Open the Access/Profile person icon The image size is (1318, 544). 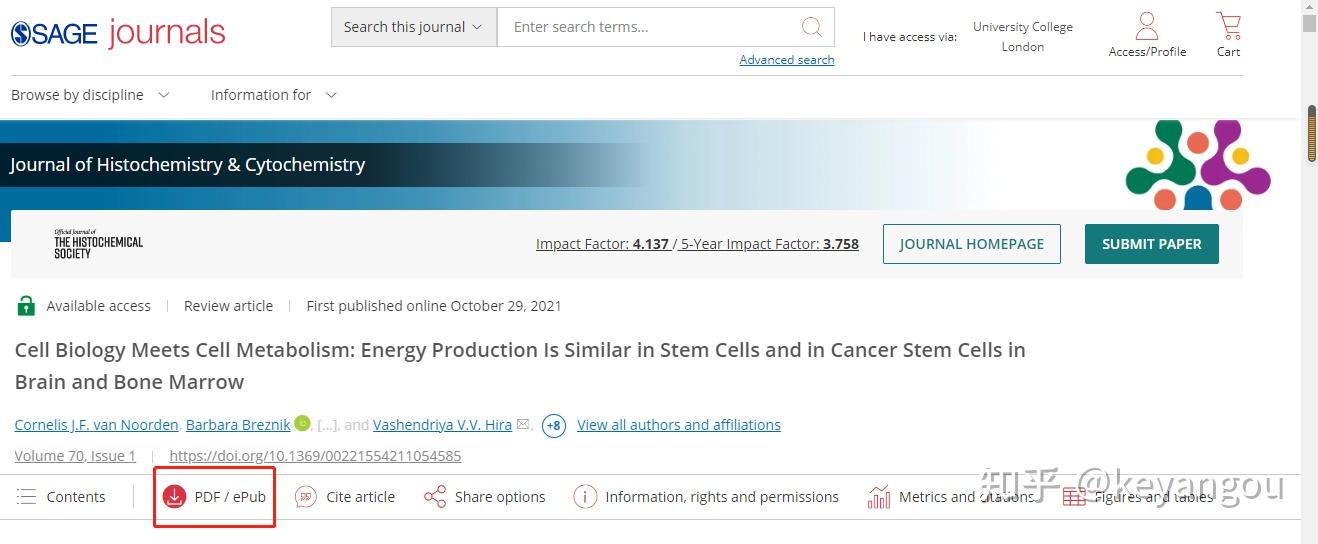[x=1147, y=26]
